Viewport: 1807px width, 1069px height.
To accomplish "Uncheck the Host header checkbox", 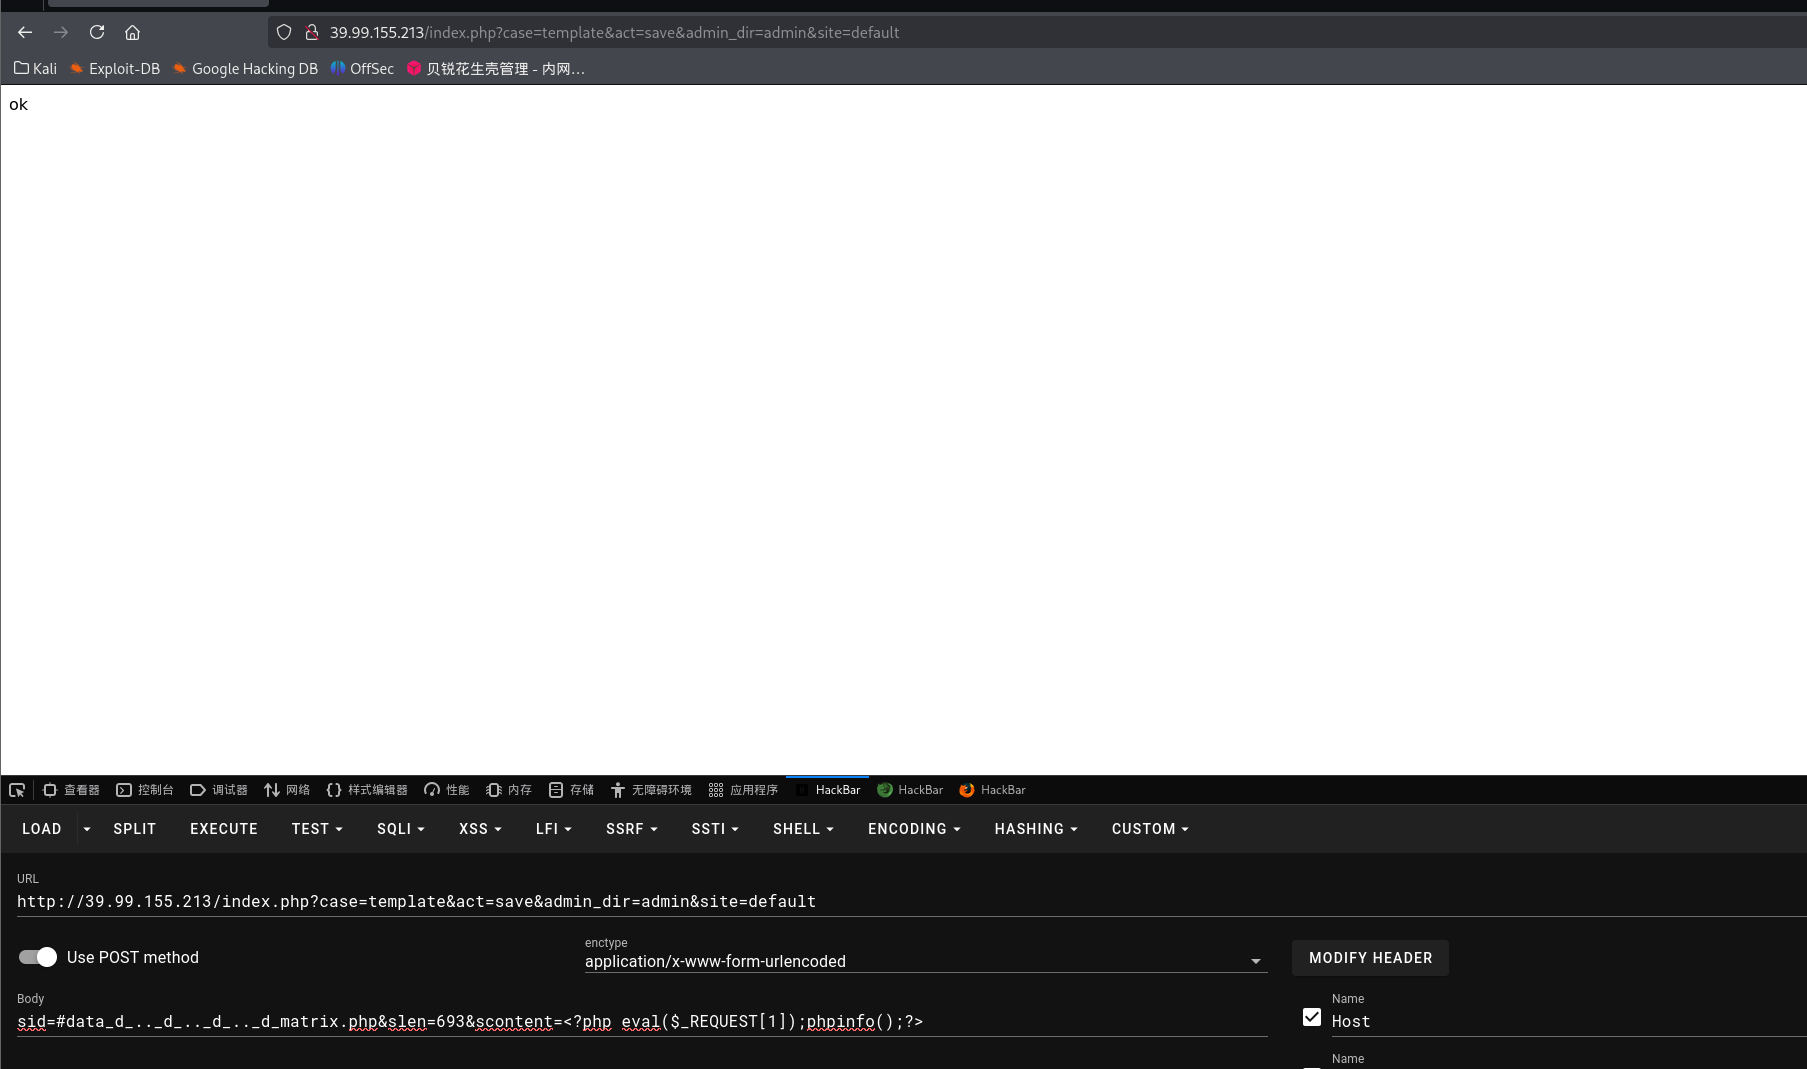I will (1312, 1017).
